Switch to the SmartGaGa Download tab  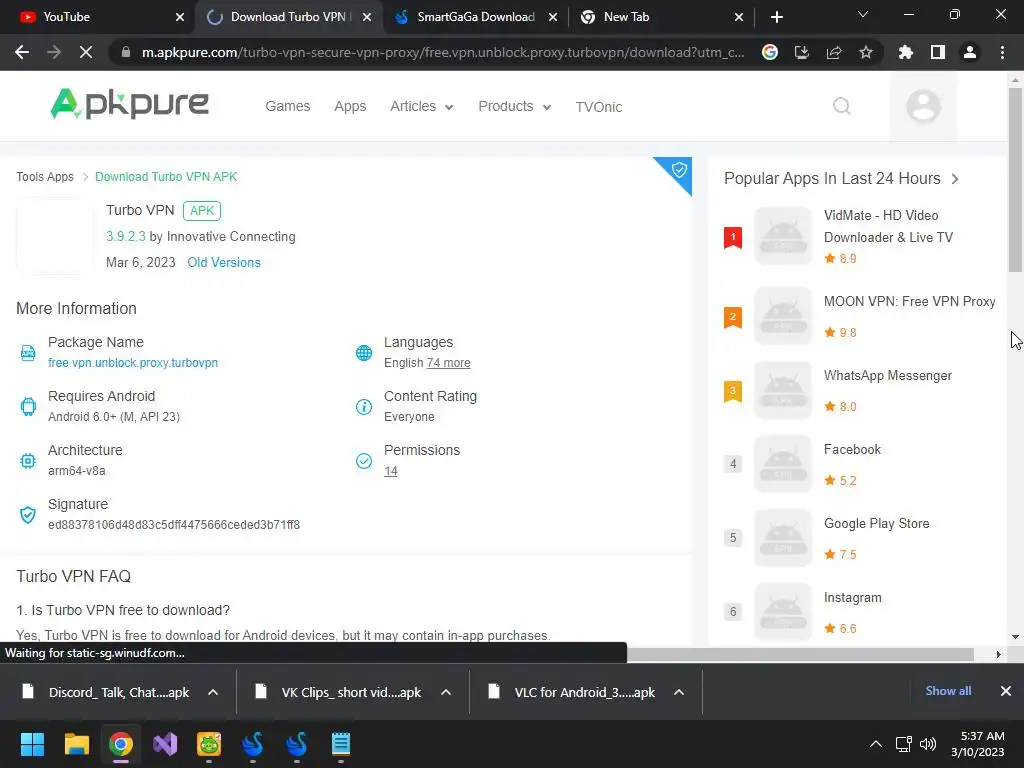click(x=475, y=17)
